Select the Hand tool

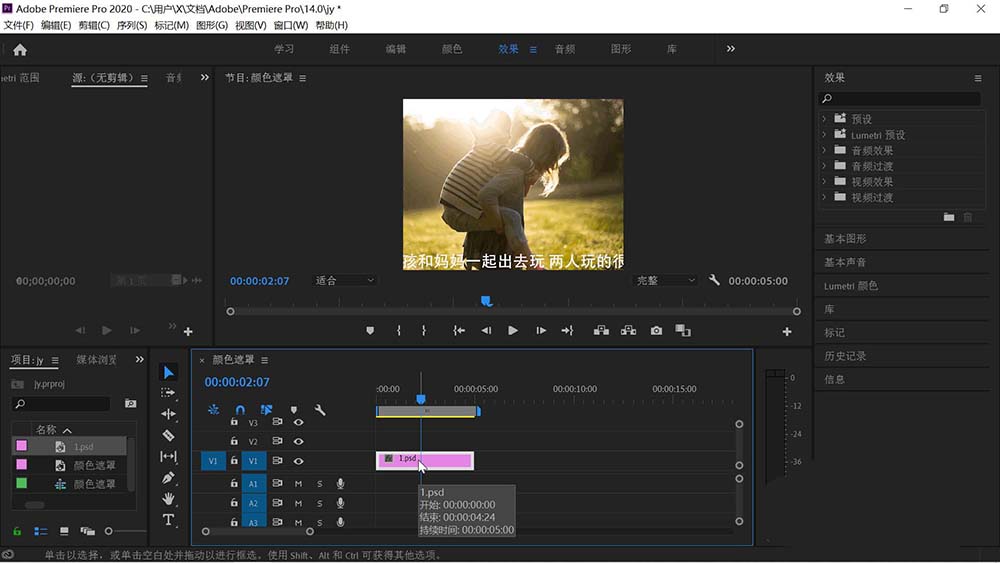168,499
